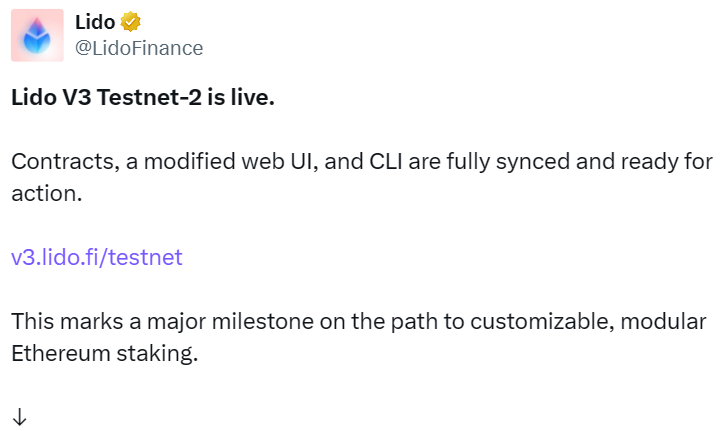Open the v3.lido.fi/testnet link
Screen dimensions: 727x431
coord(96,257)
